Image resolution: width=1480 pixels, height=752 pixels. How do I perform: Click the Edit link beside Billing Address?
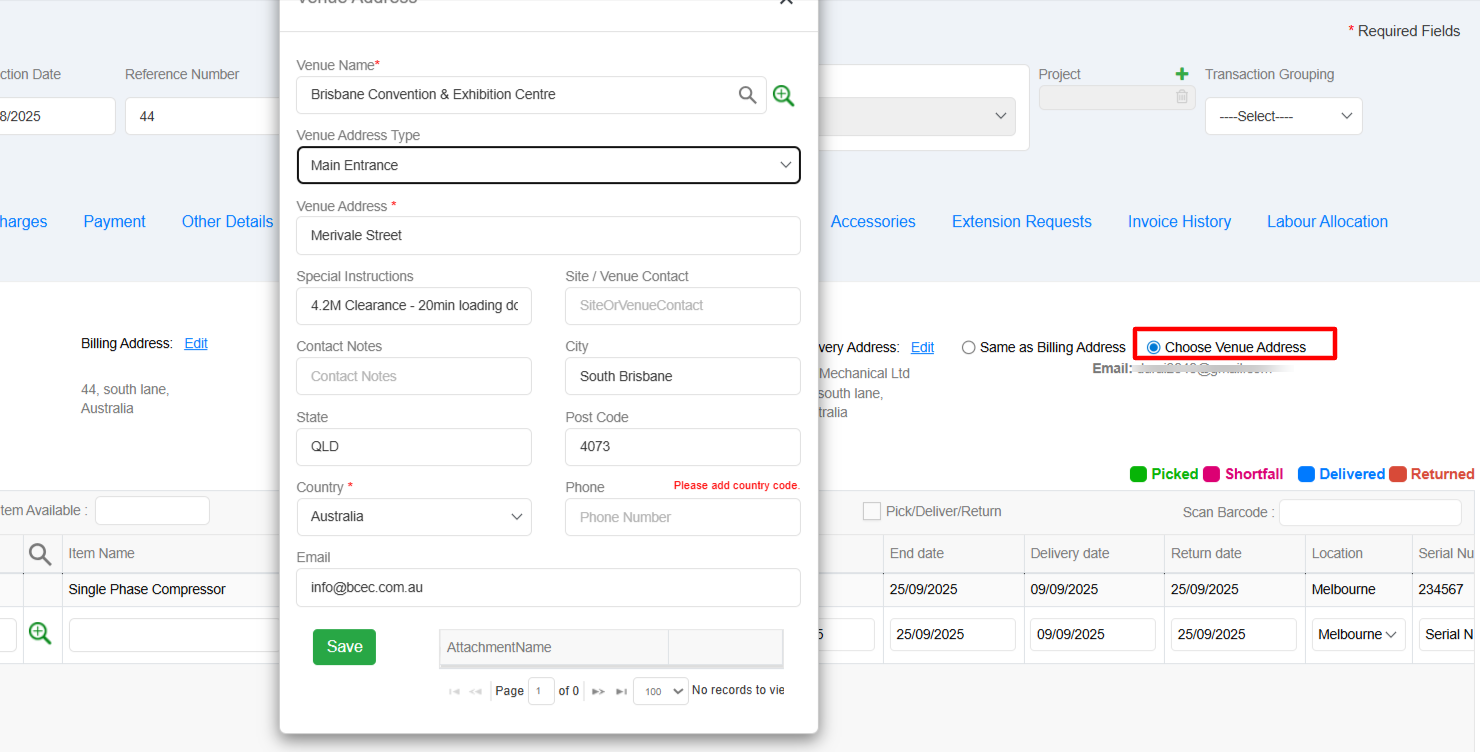pos(196,344)
